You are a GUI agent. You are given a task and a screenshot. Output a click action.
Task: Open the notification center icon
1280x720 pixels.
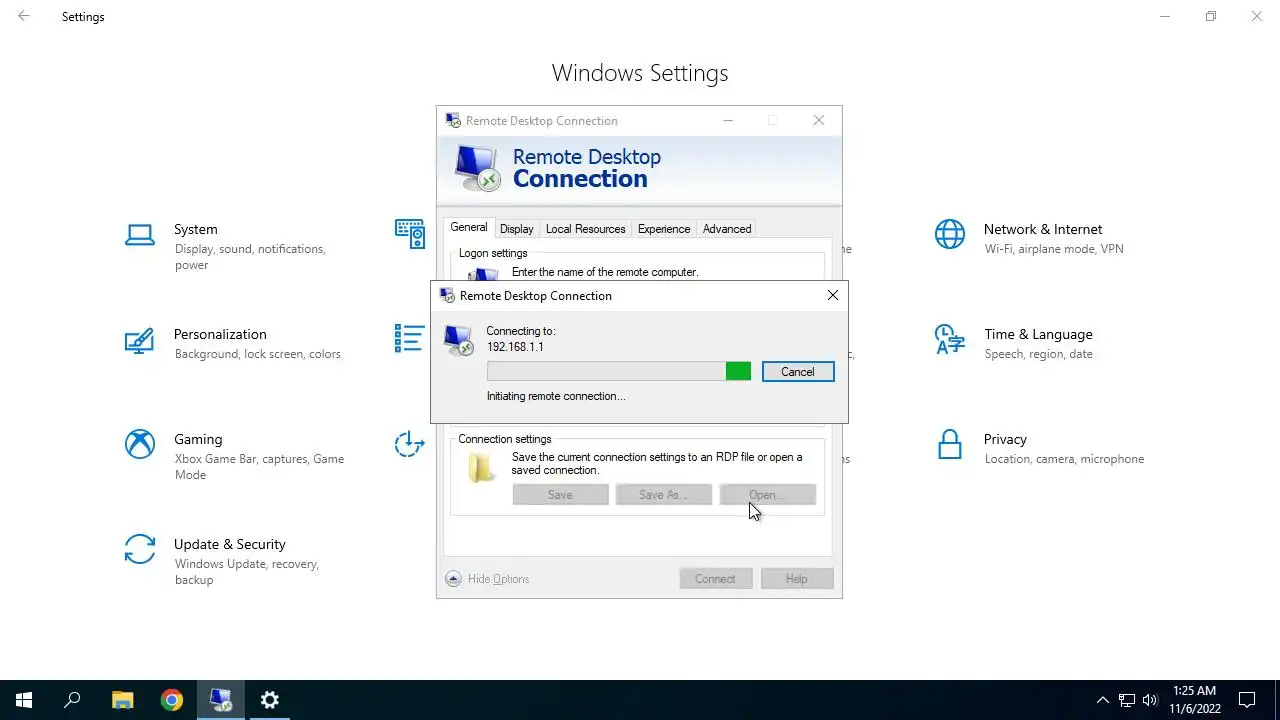coord(1247,700)
